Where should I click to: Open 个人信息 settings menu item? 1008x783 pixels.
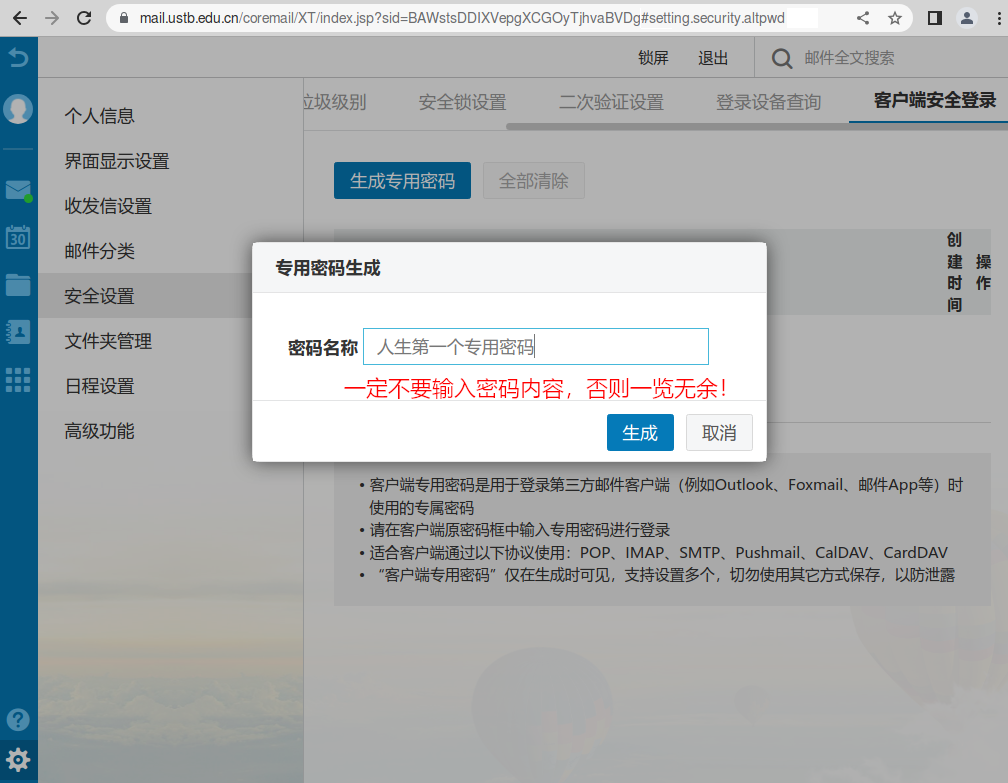[x=100, y=116]
